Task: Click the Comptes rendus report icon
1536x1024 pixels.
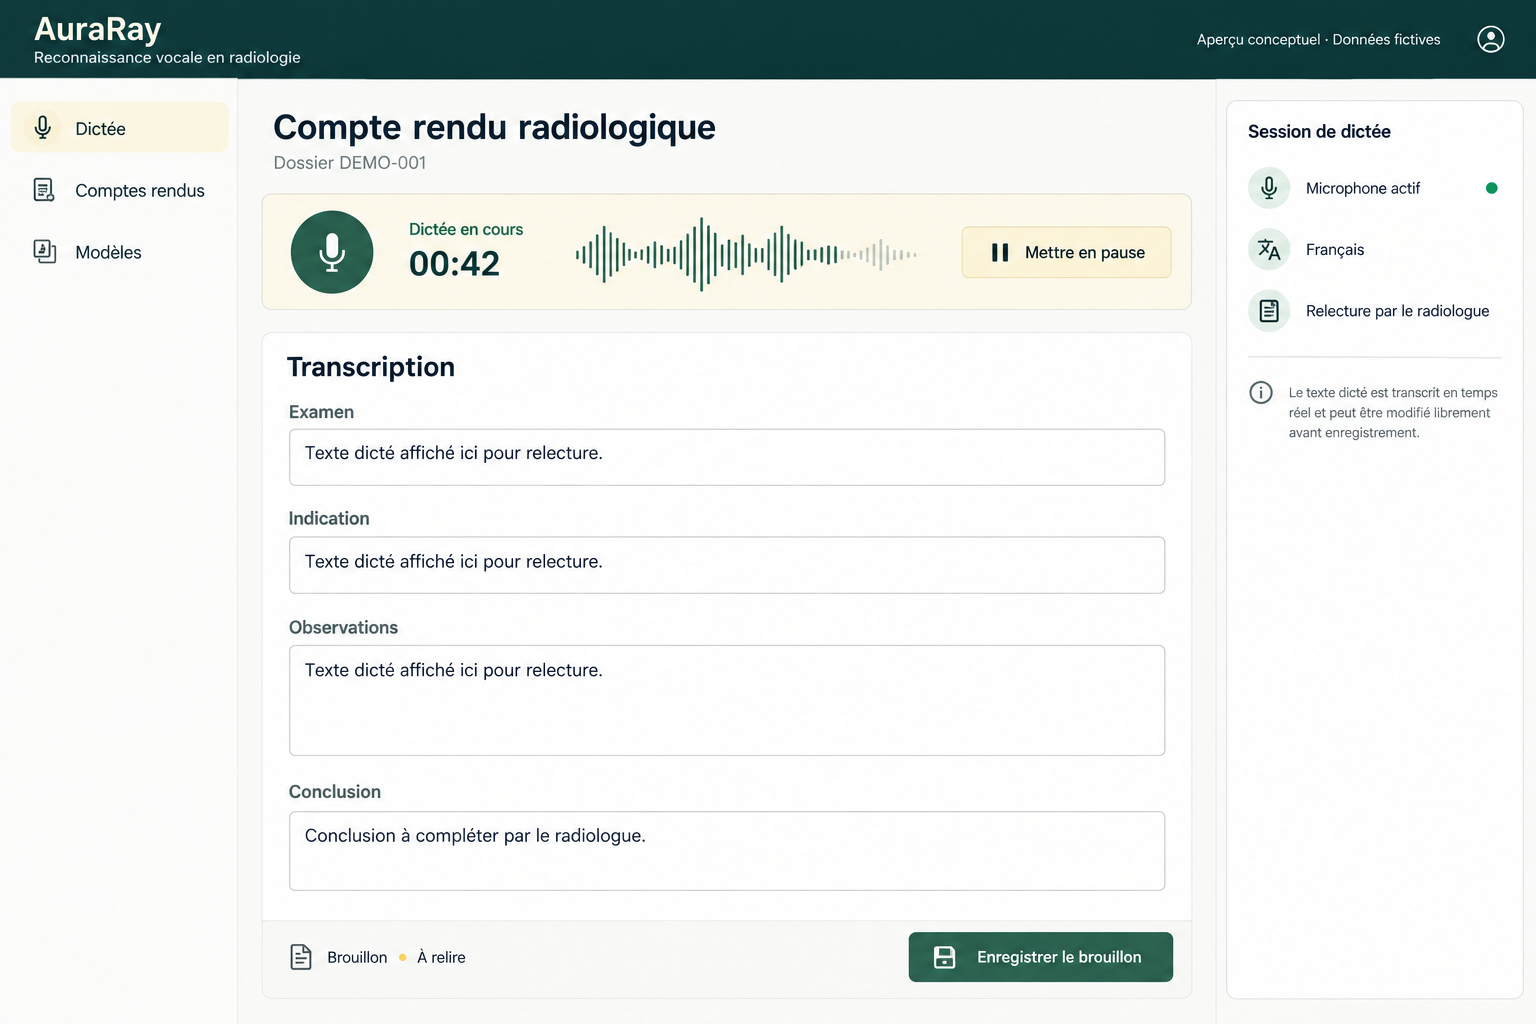Action: coord(44,190)
